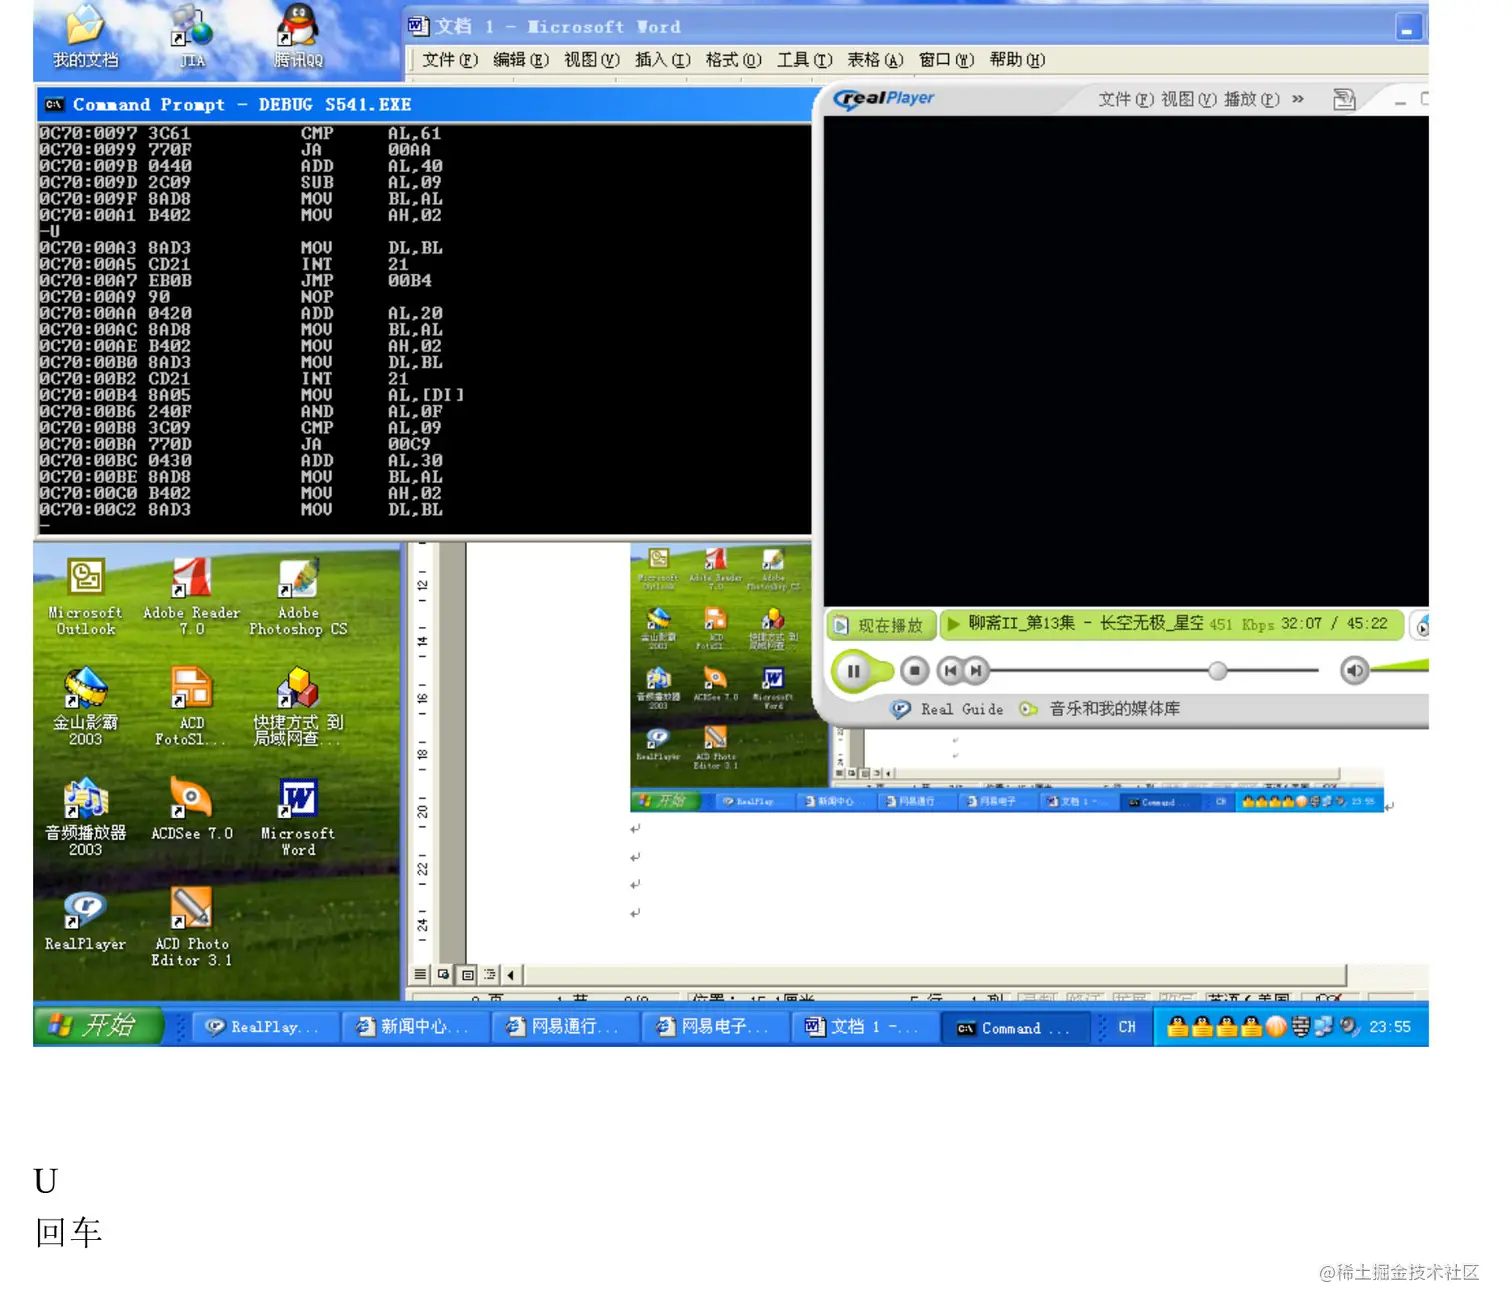
Task: Launch the 音频播放器 2003 desktop icon
Action: tap(86, 818)
